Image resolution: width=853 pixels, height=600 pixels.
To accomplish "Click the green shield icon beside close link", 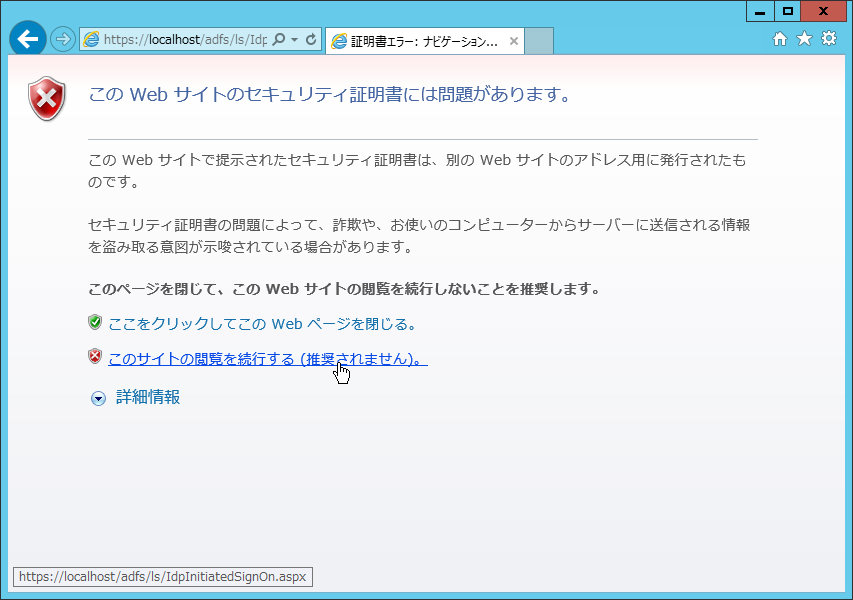I will 95,322.
